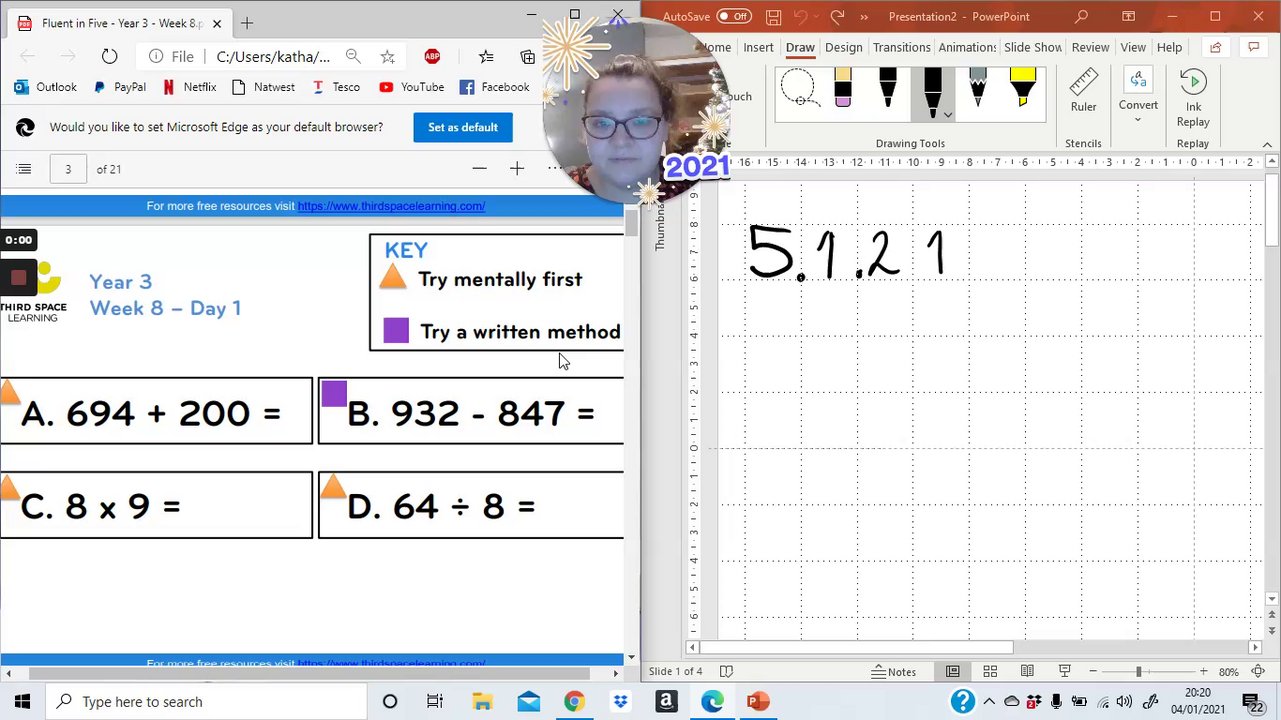Open the Edge Collections button

click(x=527, y=57)
